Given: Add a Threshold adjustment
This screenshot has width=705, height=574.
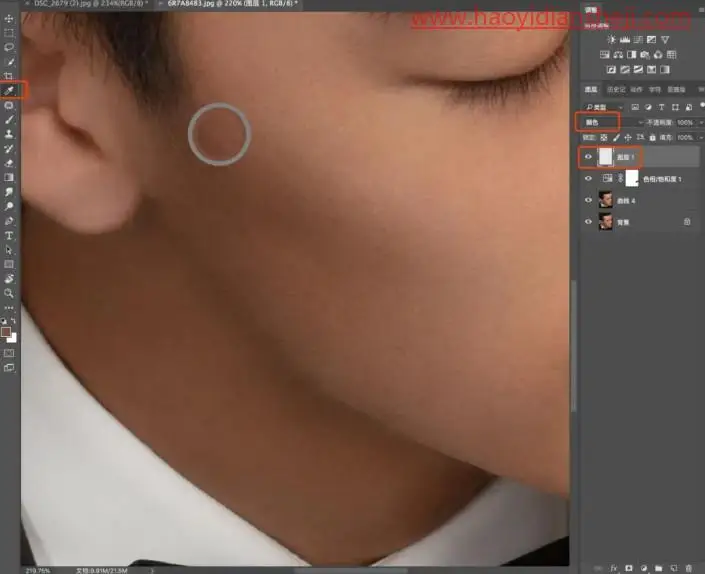Looking at the screenshot, I should [x=638, y=70].
